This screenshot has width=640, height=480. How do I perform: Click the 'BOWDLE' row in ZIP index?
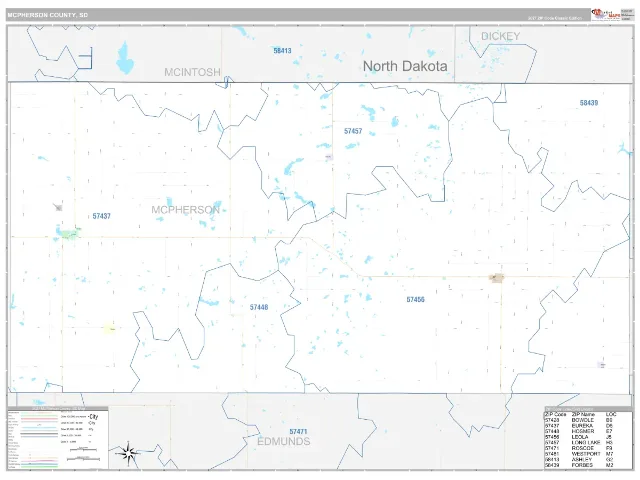tap(580, 420)
